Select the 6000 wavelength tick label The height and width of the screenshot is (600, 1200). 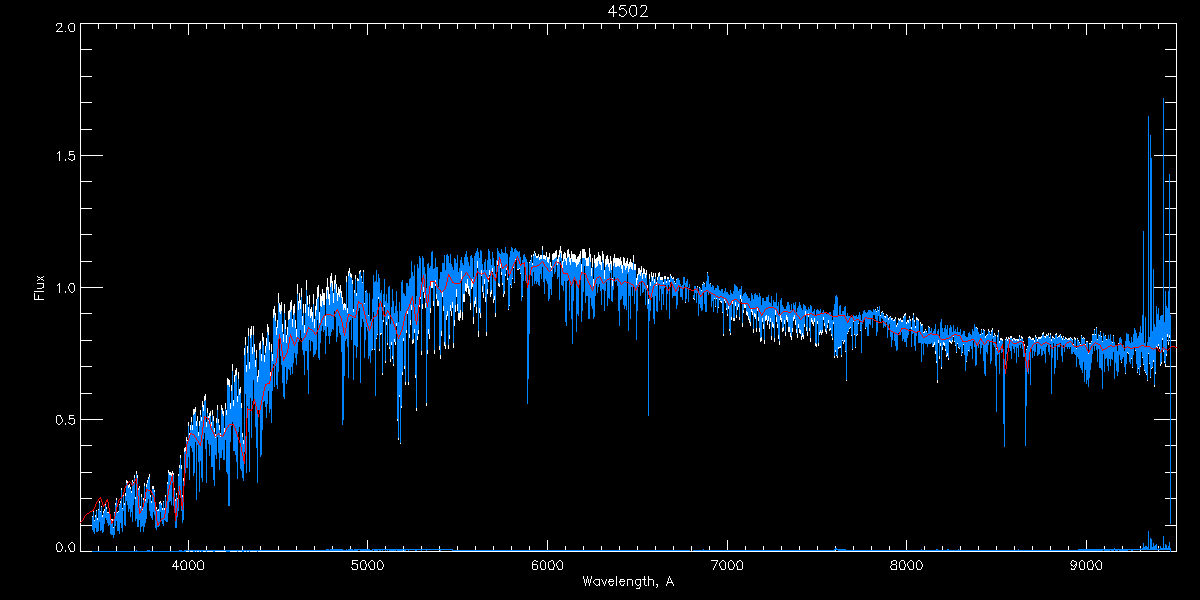click(547, 565)
